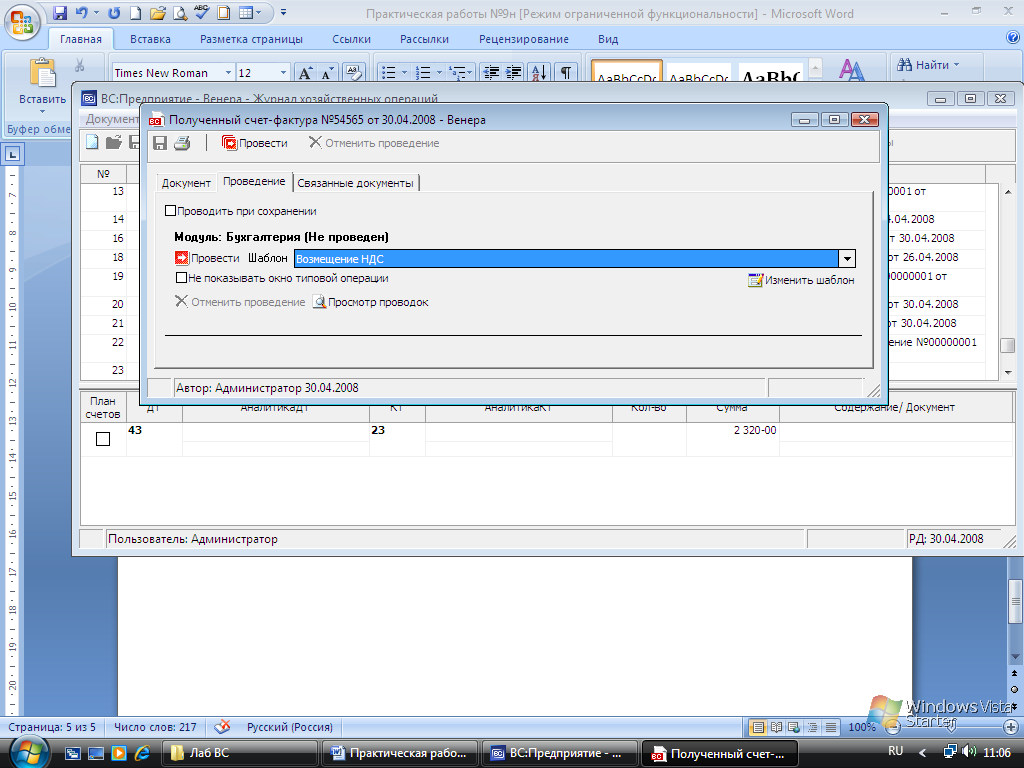Click the Word zoom in plus button
This screenshot has width=1024, height=768.
1011,727
